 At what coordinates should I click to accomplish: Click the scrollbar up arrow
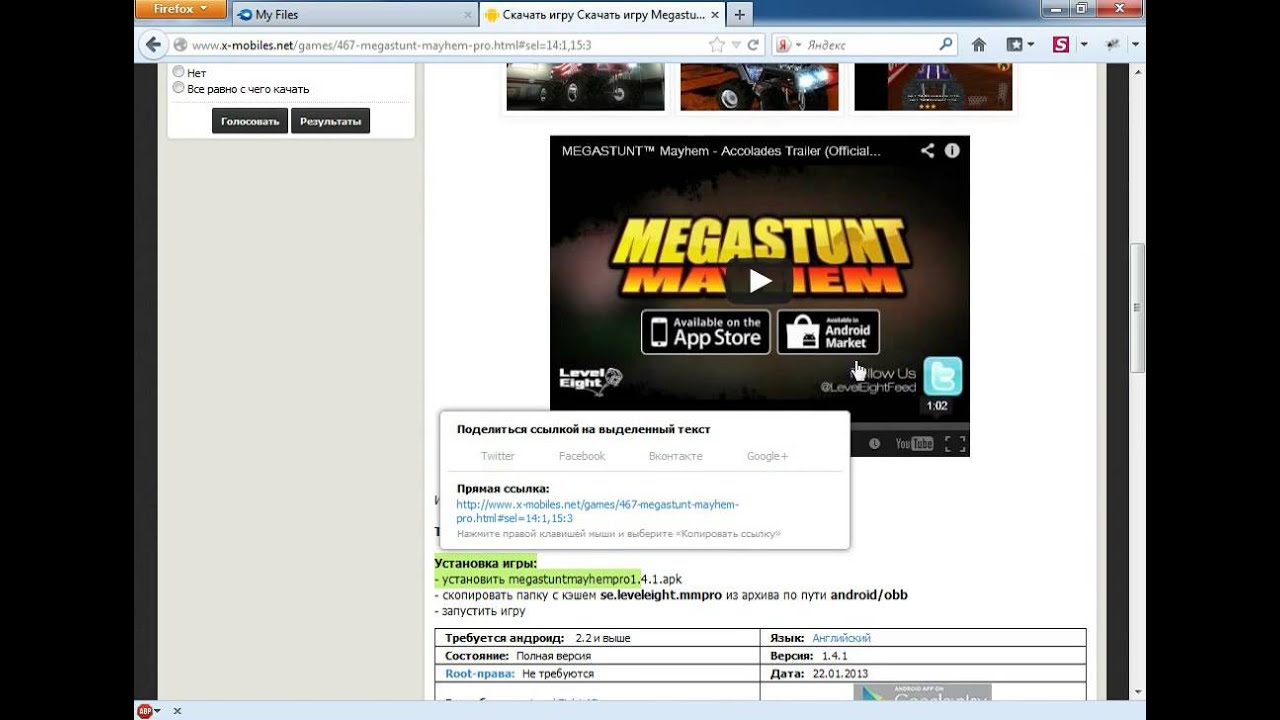coord(1137,70)
